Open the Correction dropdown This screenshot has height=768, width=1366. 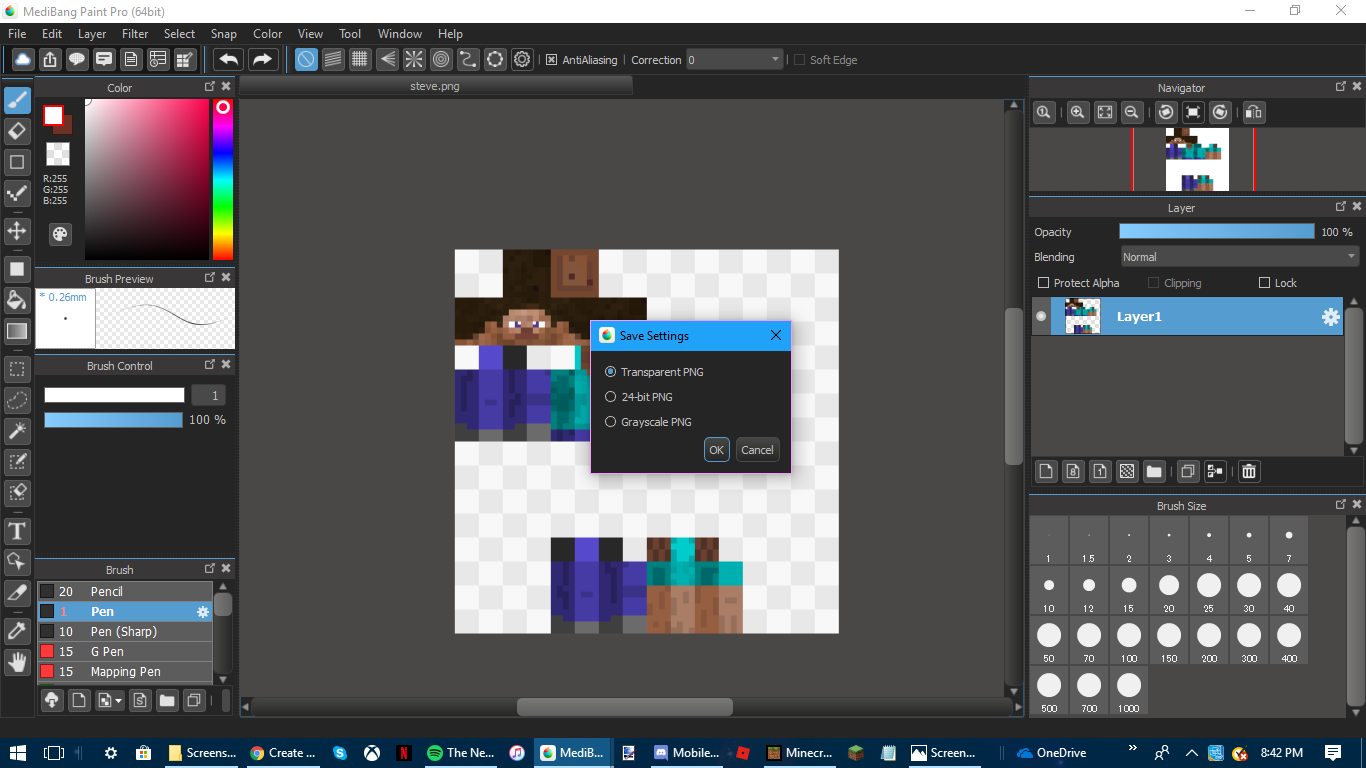734,60
